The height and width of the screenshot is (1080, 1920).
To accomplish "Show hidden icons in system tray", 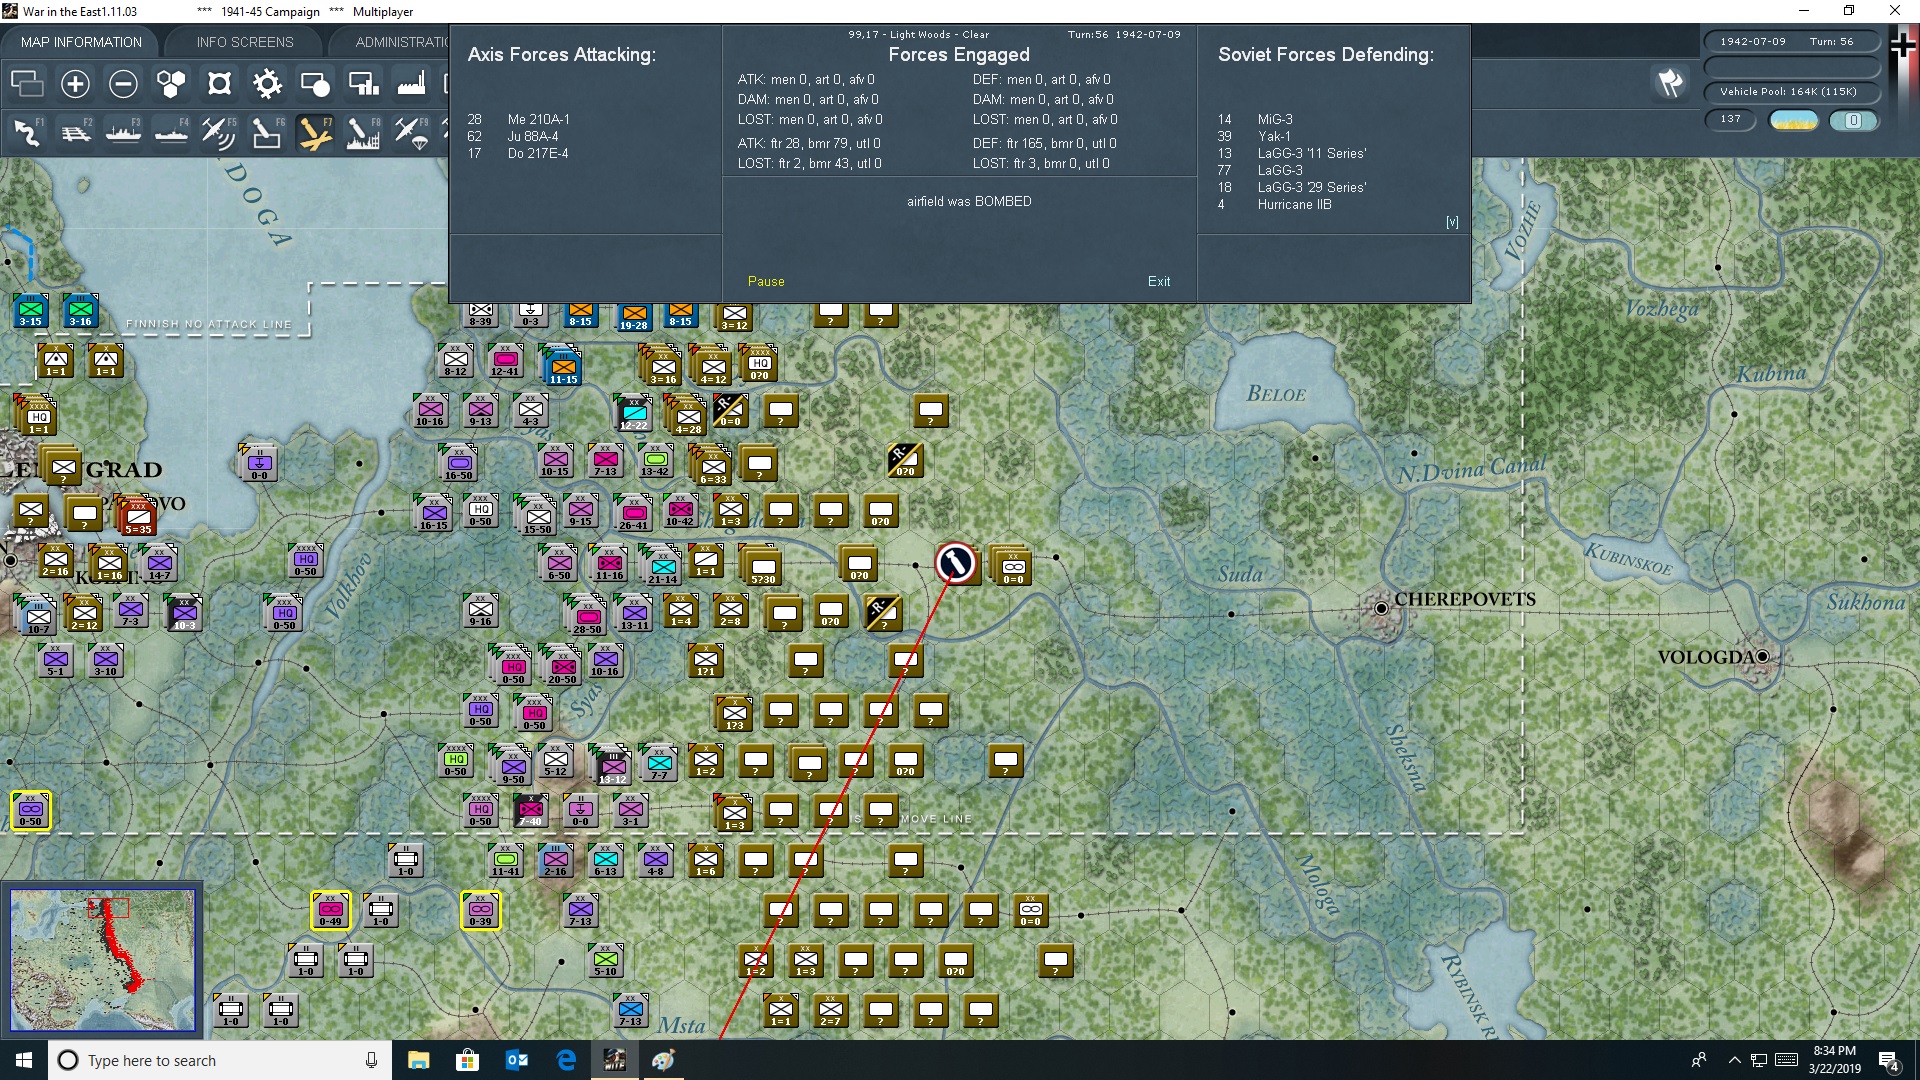I will [x=1734, y=1060].
